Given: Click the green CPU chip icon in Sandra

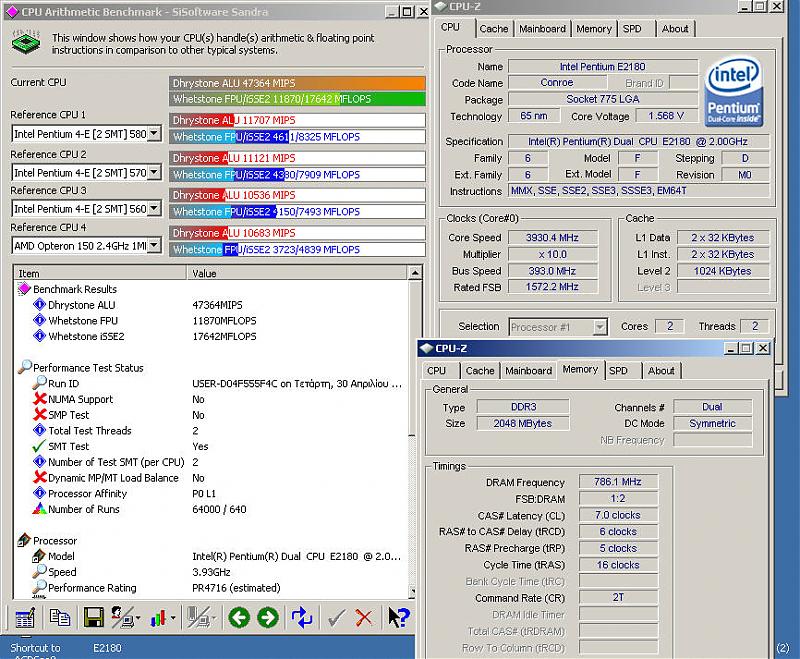Looking at the screenshot, I should pyautogui.click(x=26, y=42).
